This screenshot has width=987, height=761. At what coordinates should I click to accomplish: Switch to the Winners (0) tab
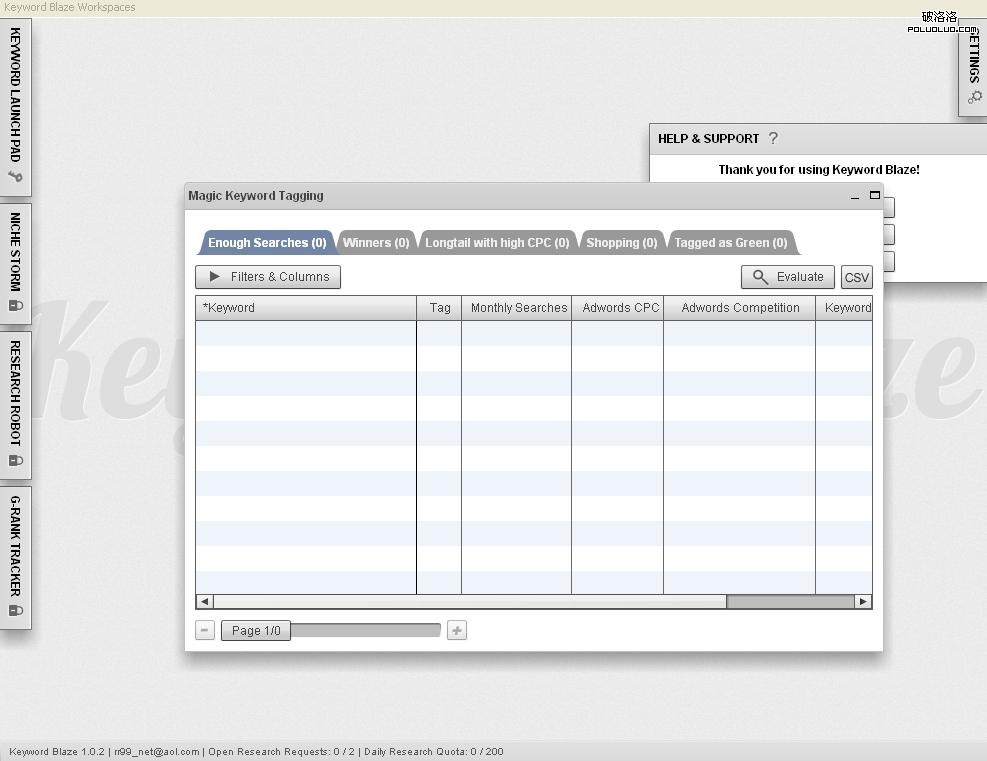coord(376,242)
